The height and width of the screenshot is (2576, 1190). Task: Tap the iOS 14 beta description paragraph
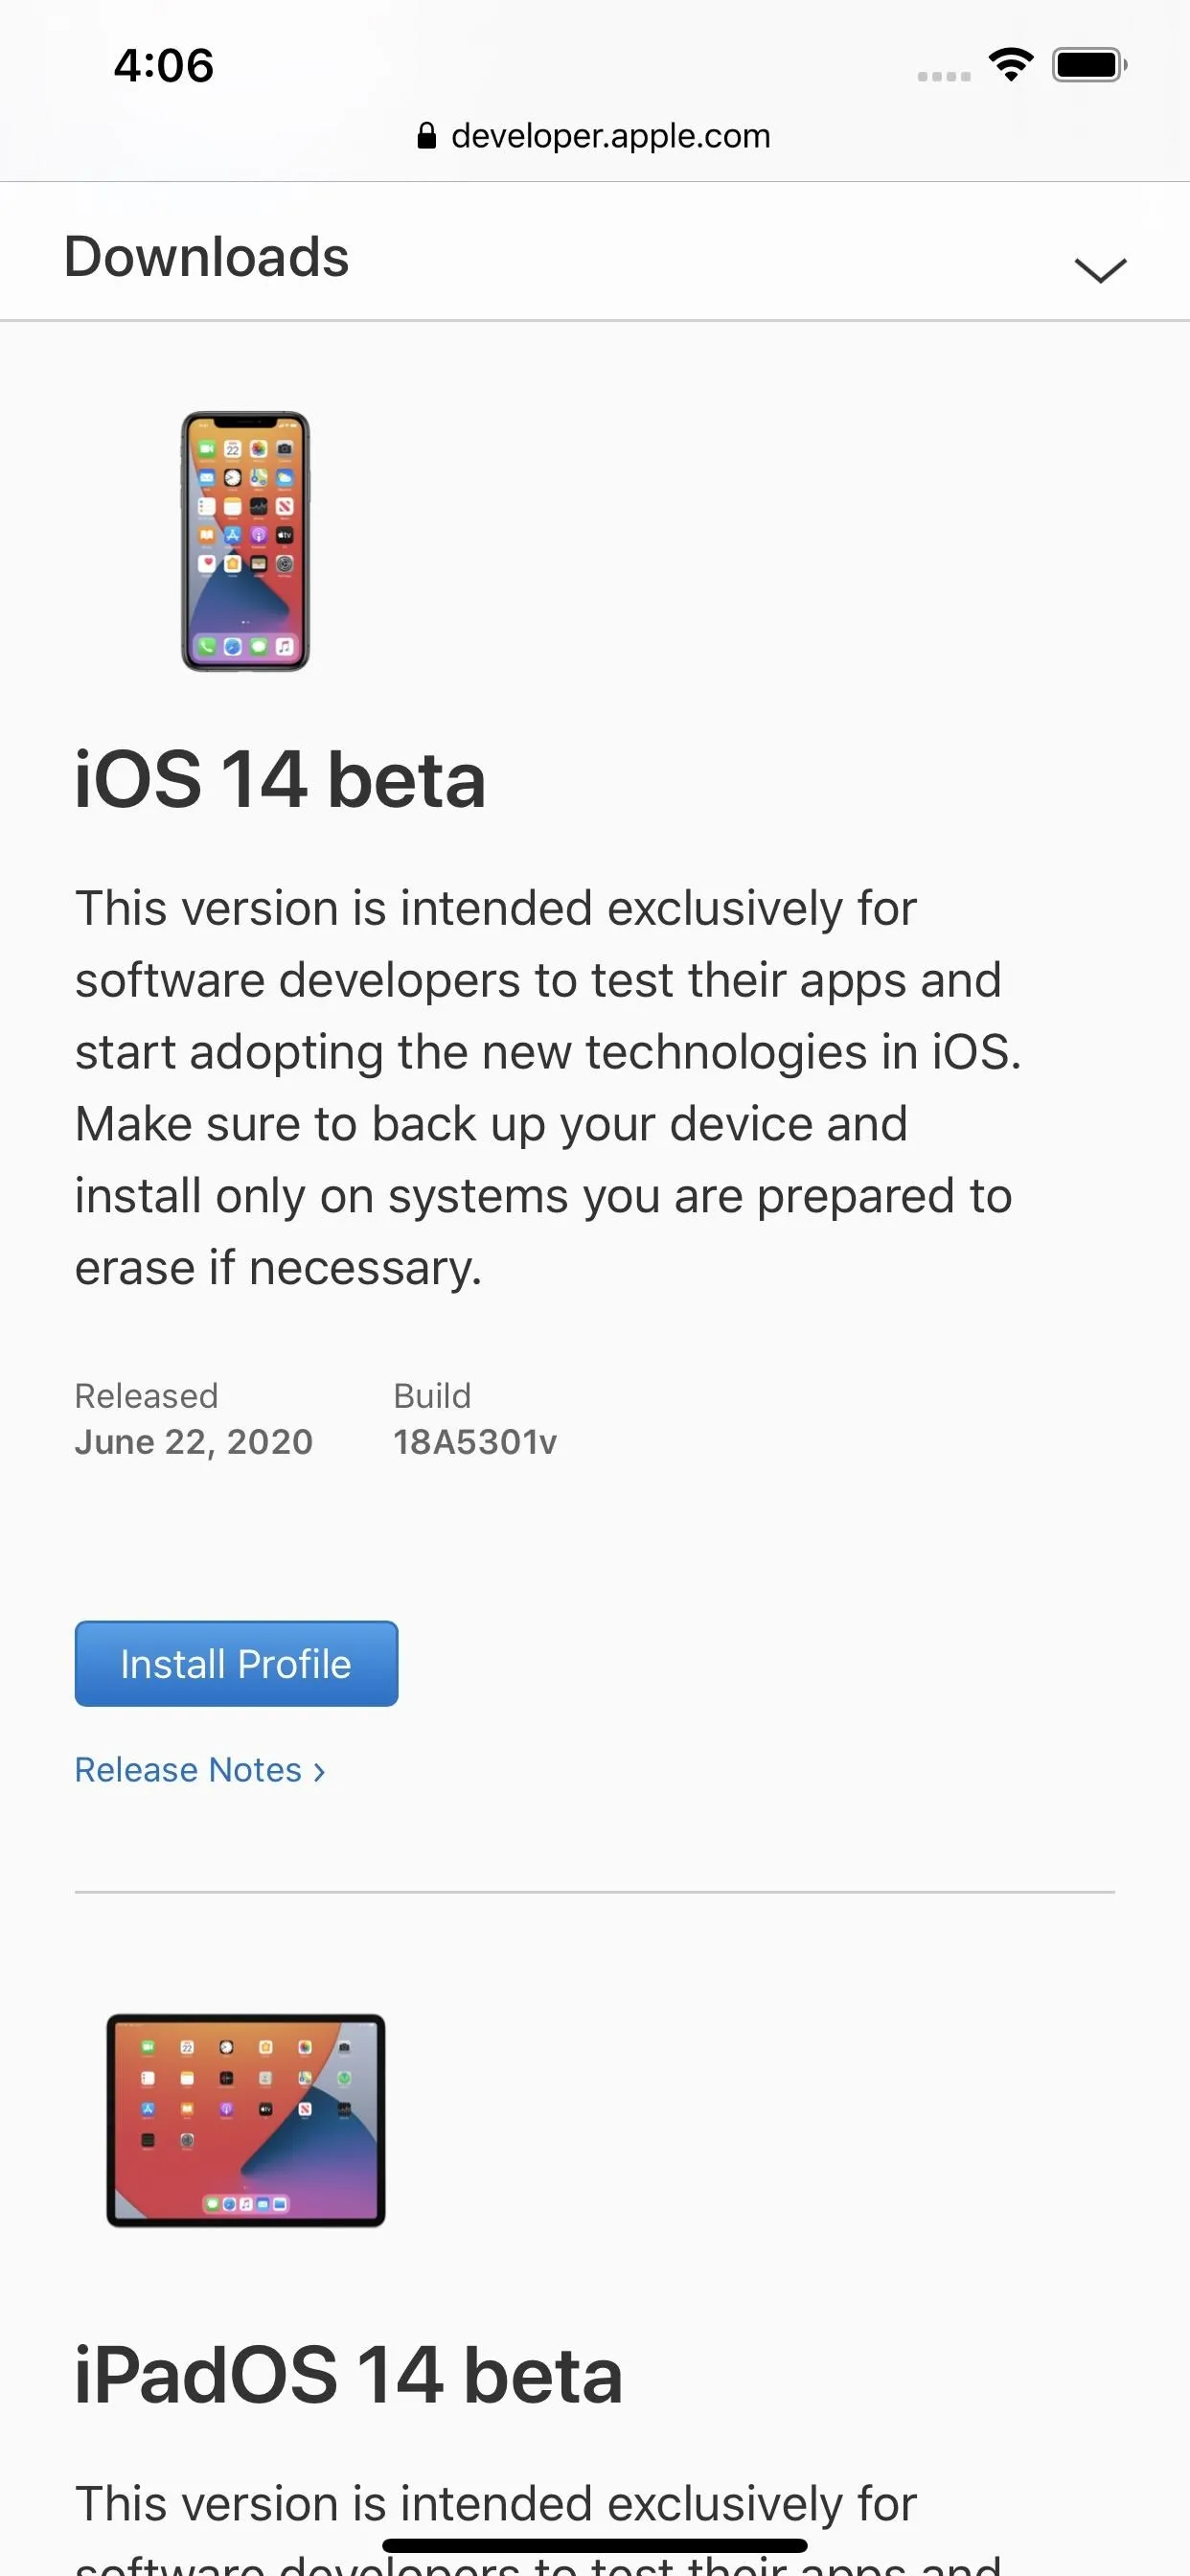(548, 1088)
